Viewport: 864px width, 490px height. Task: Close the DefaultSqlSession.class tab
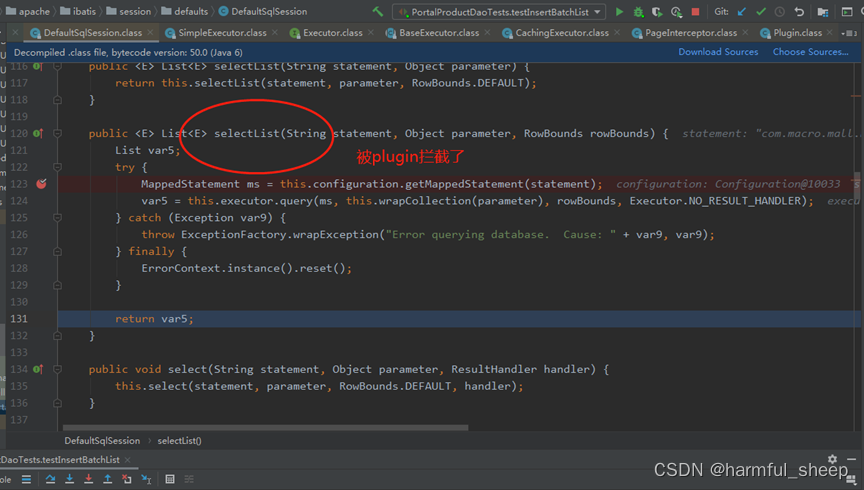(150, 33)
